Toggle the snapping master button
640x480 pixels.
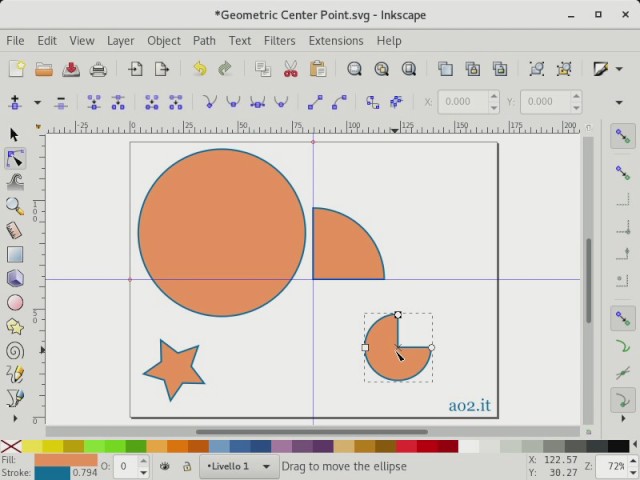tap(623, 136)
